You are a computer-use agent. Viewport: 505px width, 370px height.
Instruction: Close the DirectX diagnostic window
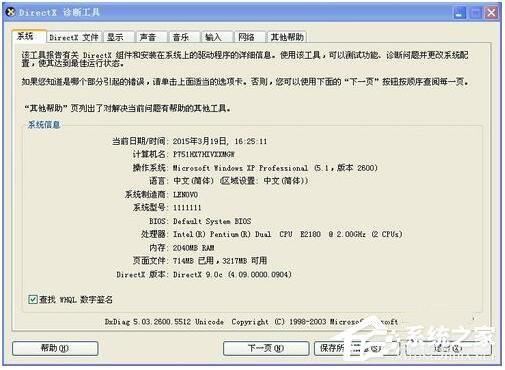click(x=491, y=13)
